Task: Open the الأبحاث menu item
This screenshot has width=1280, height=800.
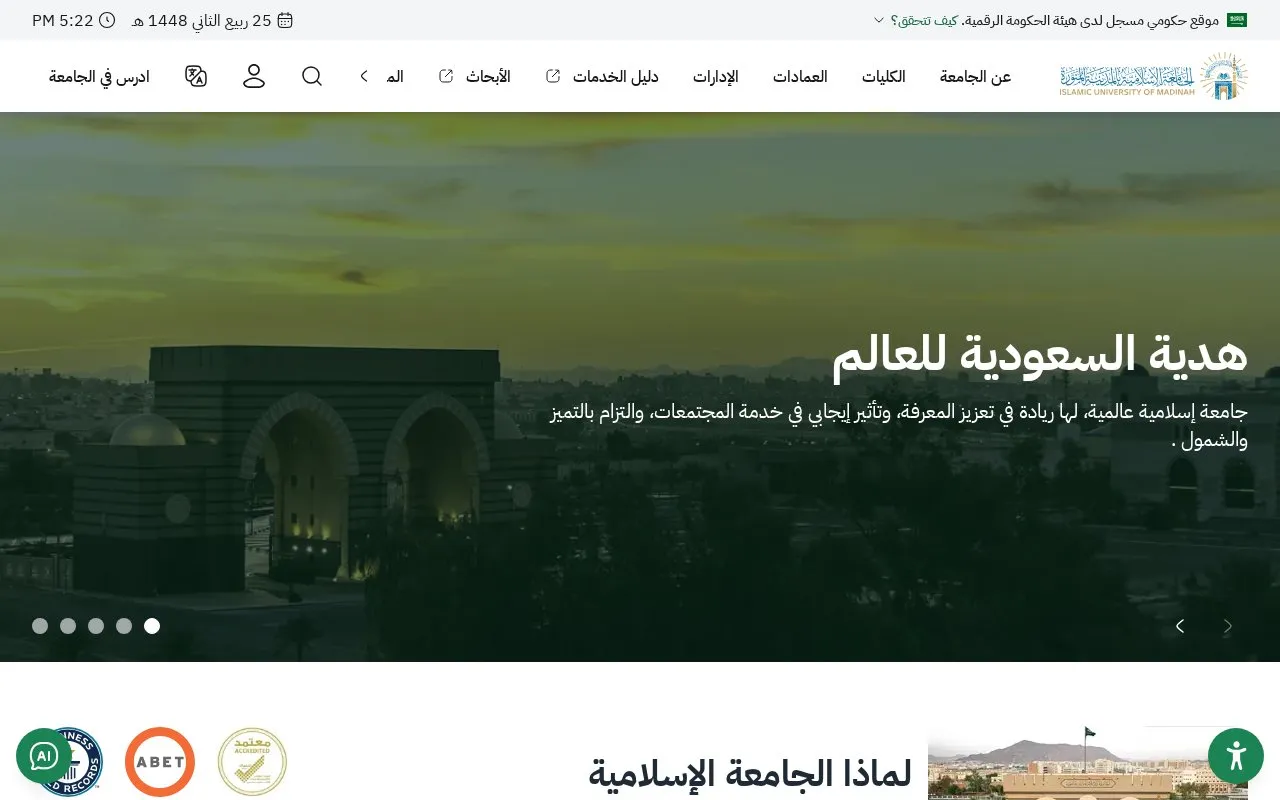Action: (488, 76)
